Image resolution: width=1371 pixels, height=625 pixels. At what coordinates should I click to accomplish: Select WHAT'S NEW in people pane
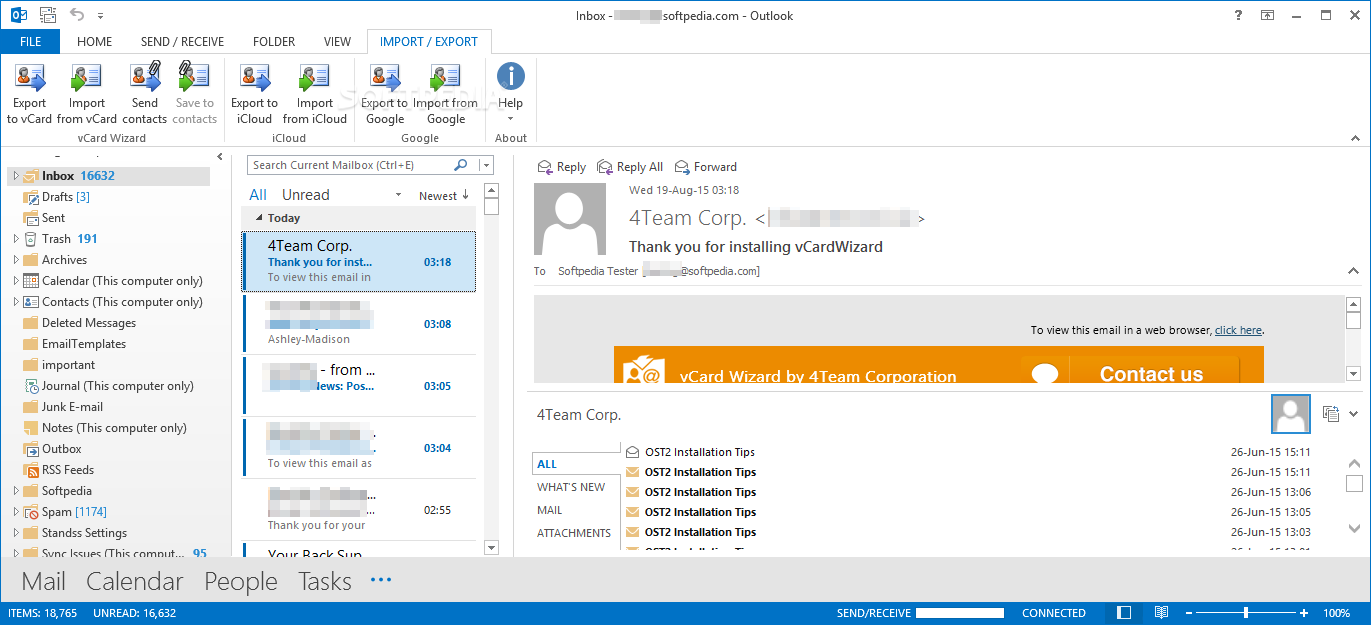click(571, 487)
